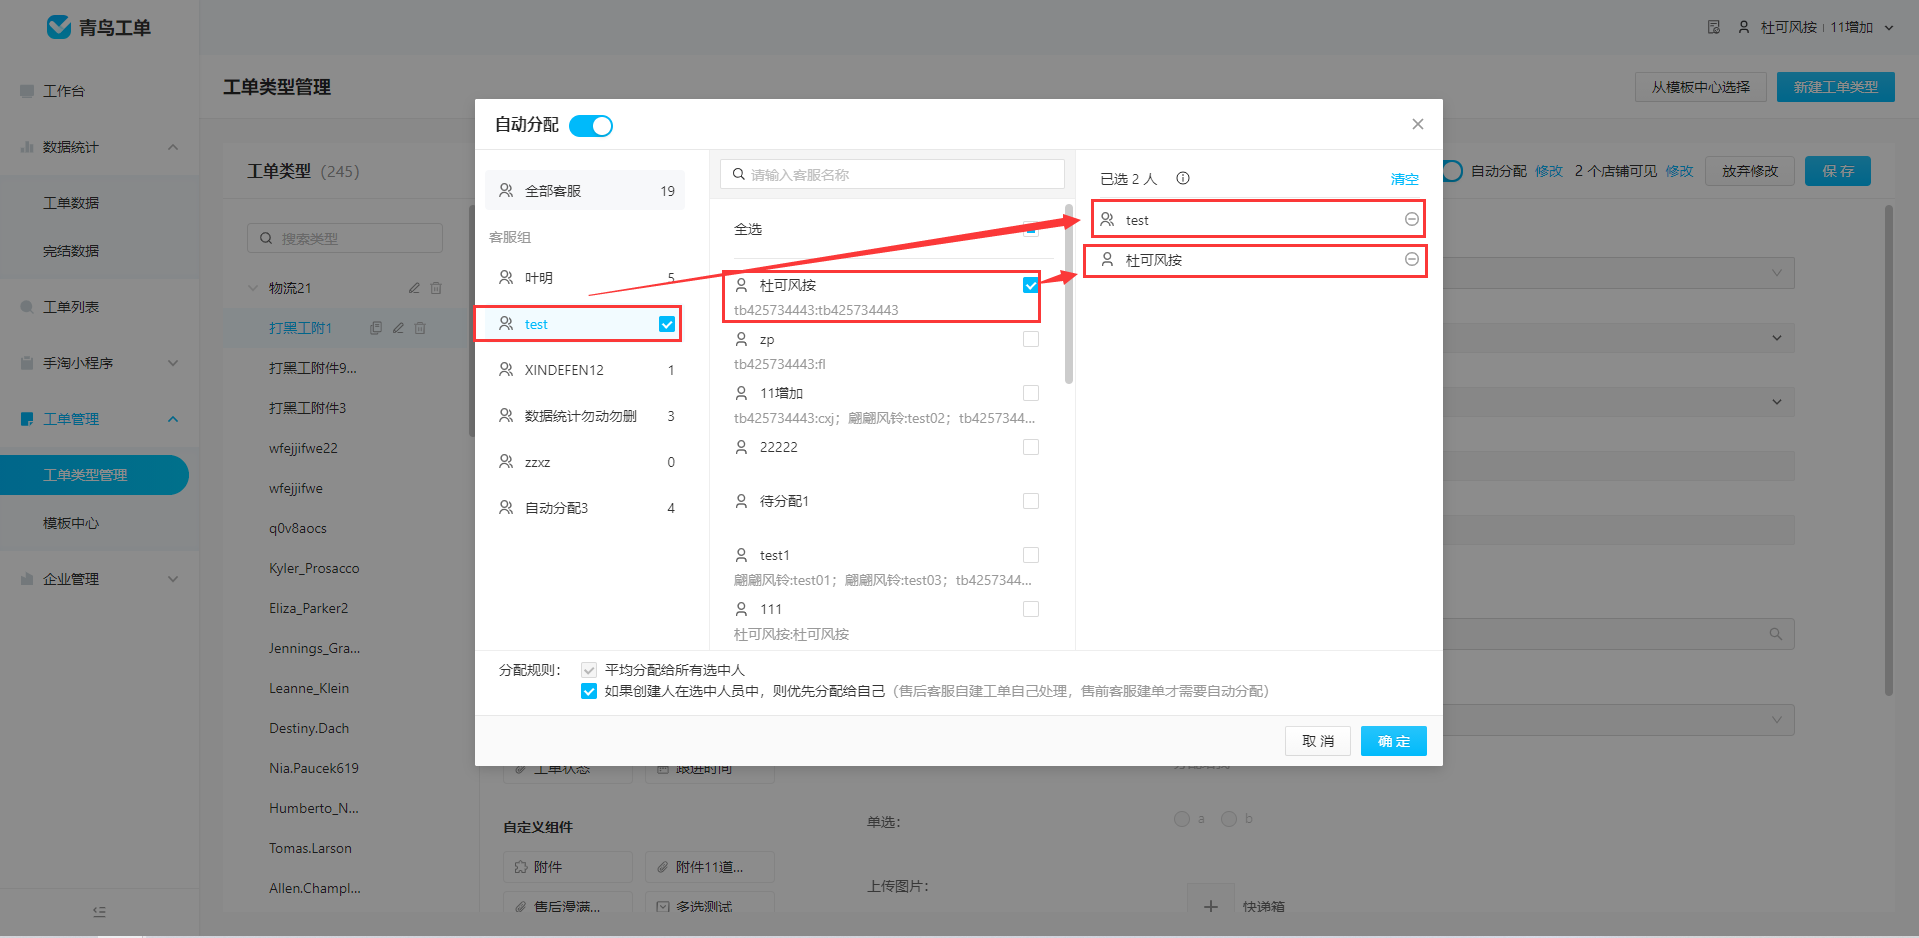
Task: Toggle the 全选 checkbox
Action: pos(1031,229)
